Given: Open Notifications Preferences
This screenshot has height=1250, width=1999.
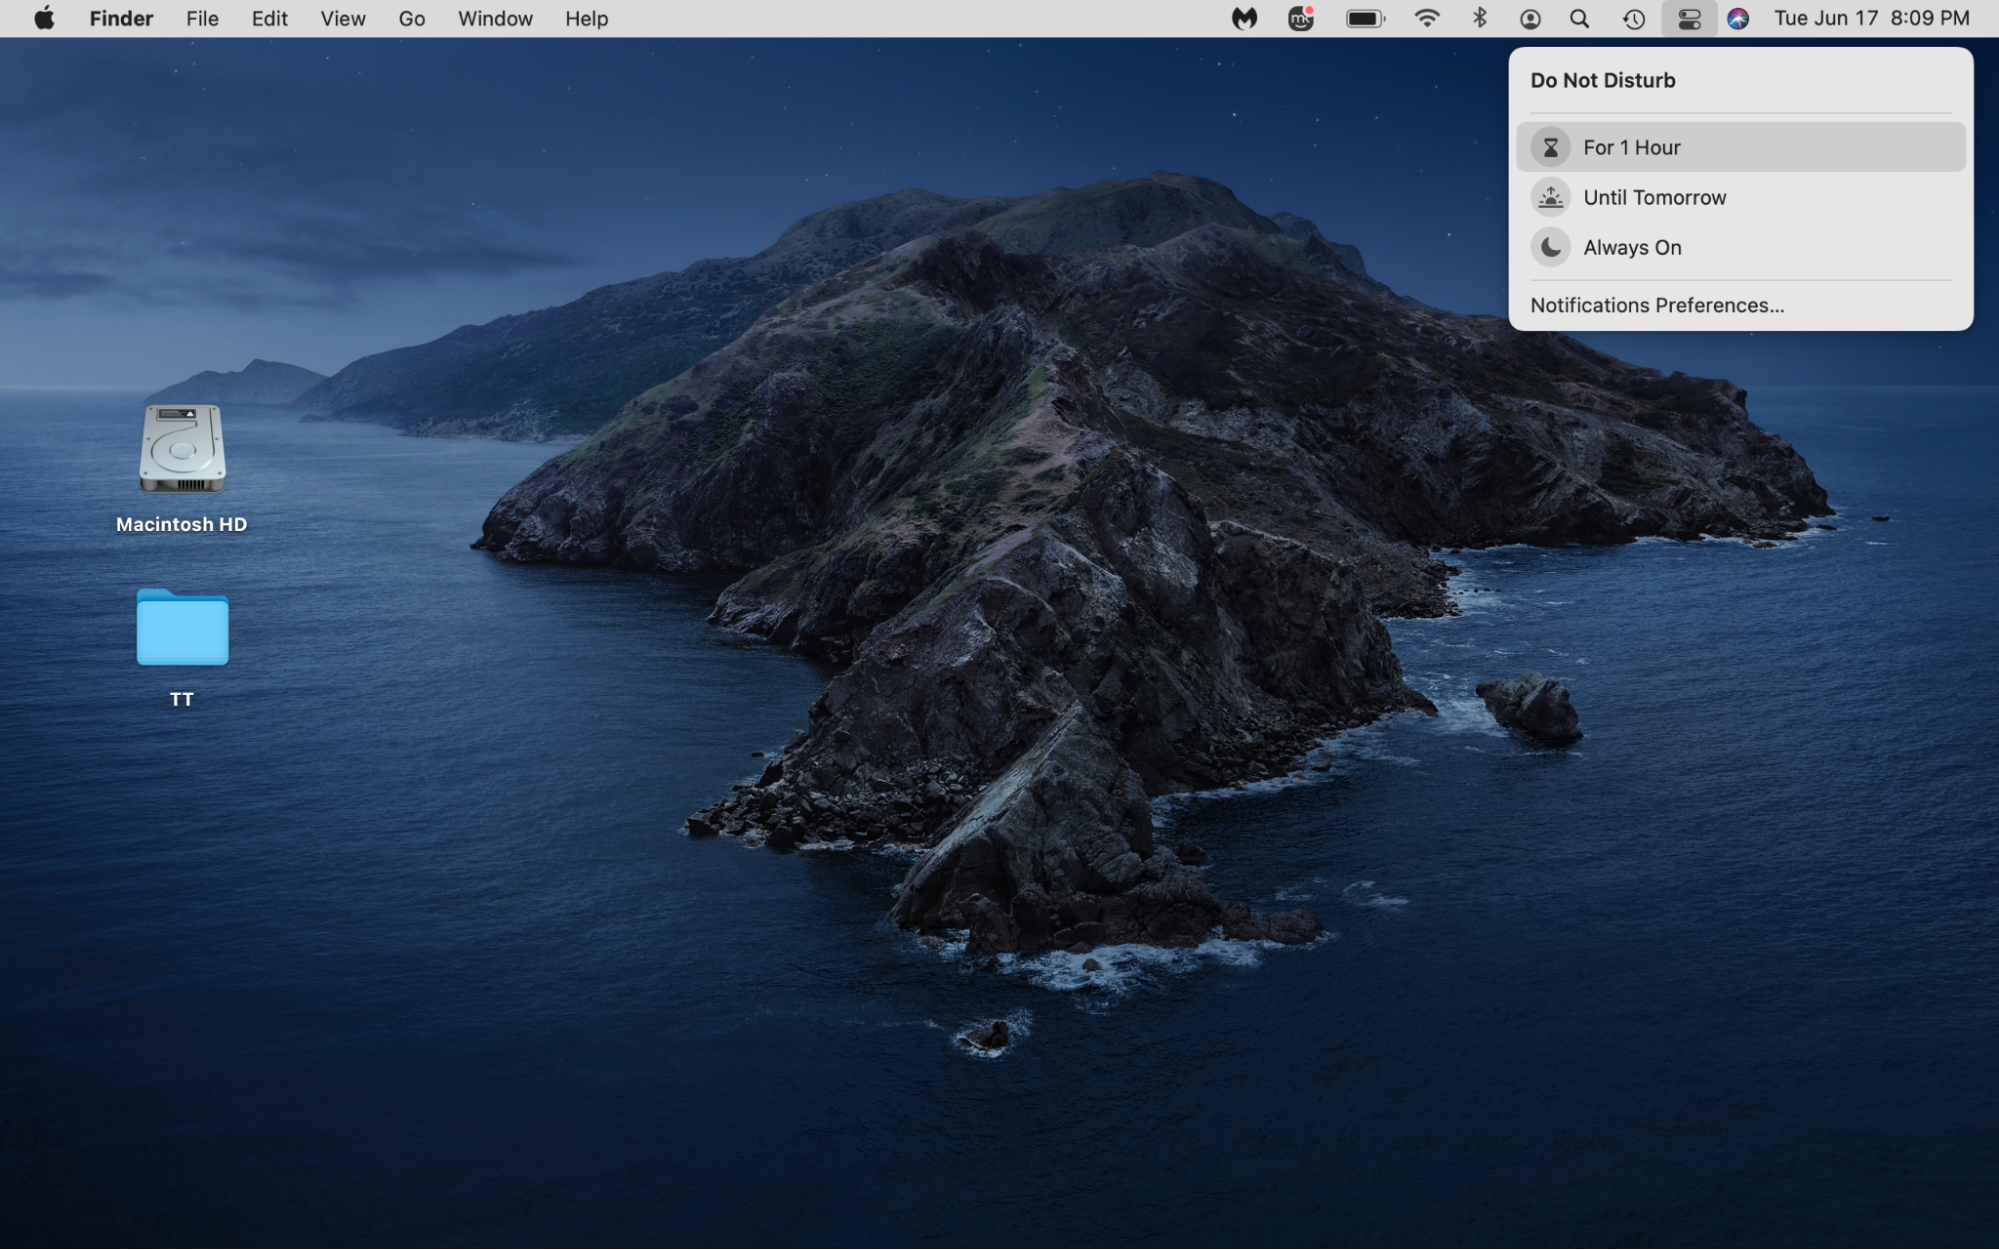Looking at the screenshot, I should point(1657,305).
